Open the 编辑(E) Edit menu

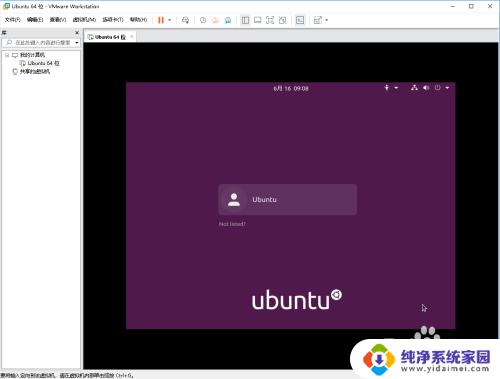click(x=35, y=20)
